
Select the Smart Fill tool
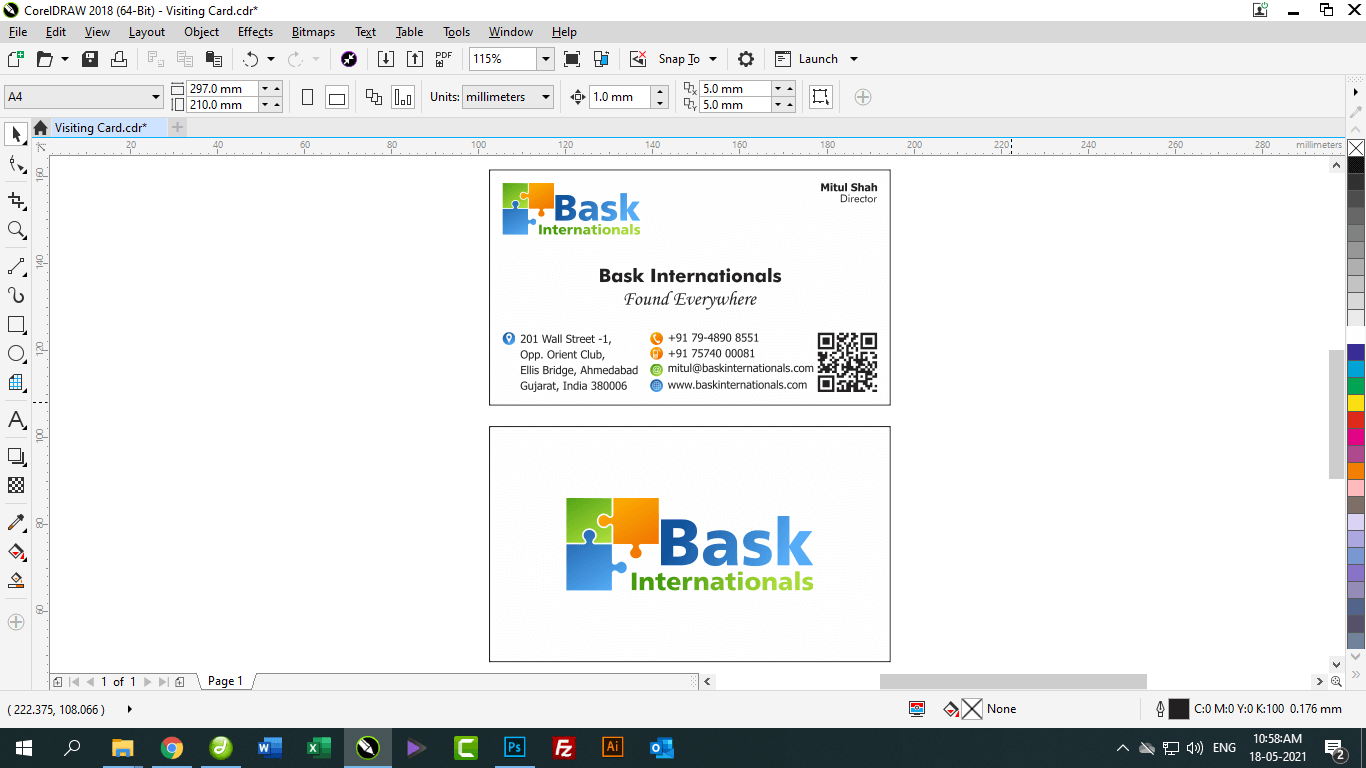pyautogui.click(x=16, y=580)
